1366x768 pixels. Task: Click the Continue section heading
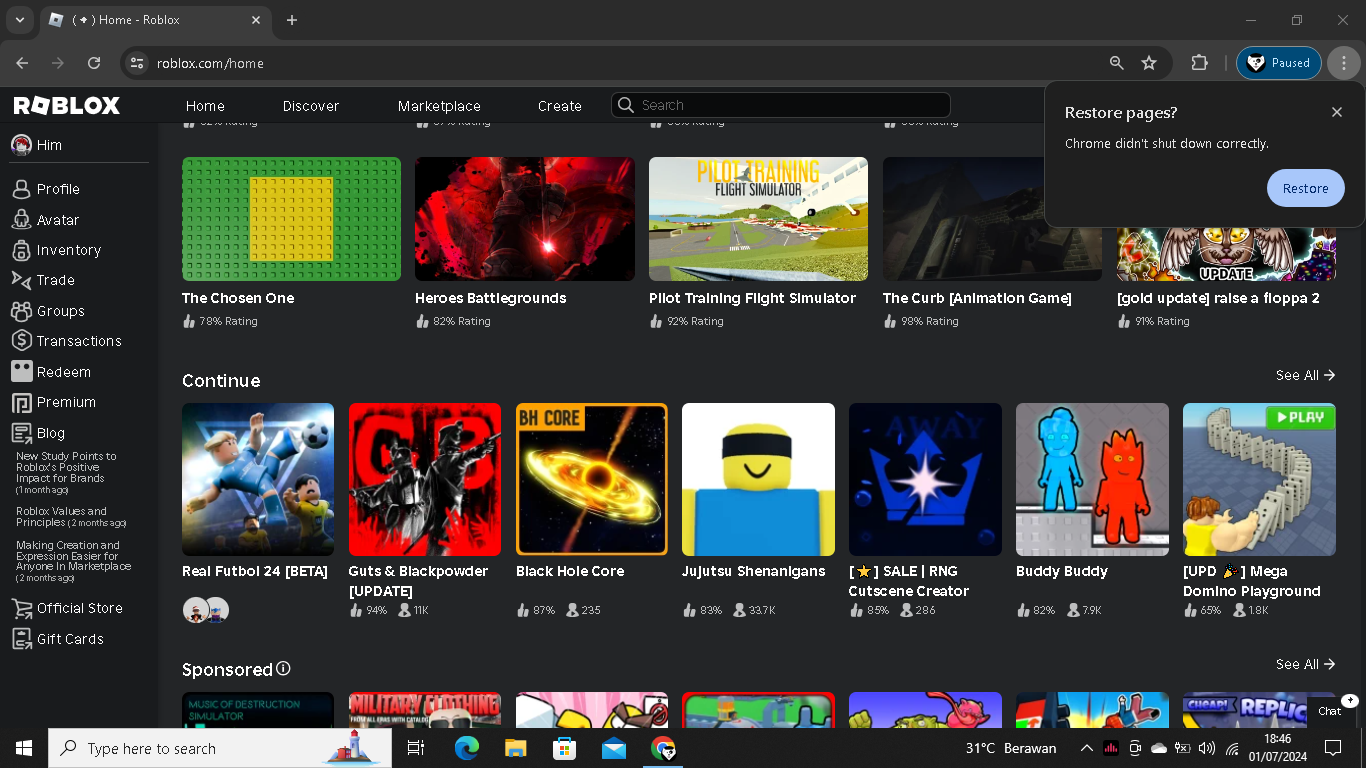tap(221, 381)
